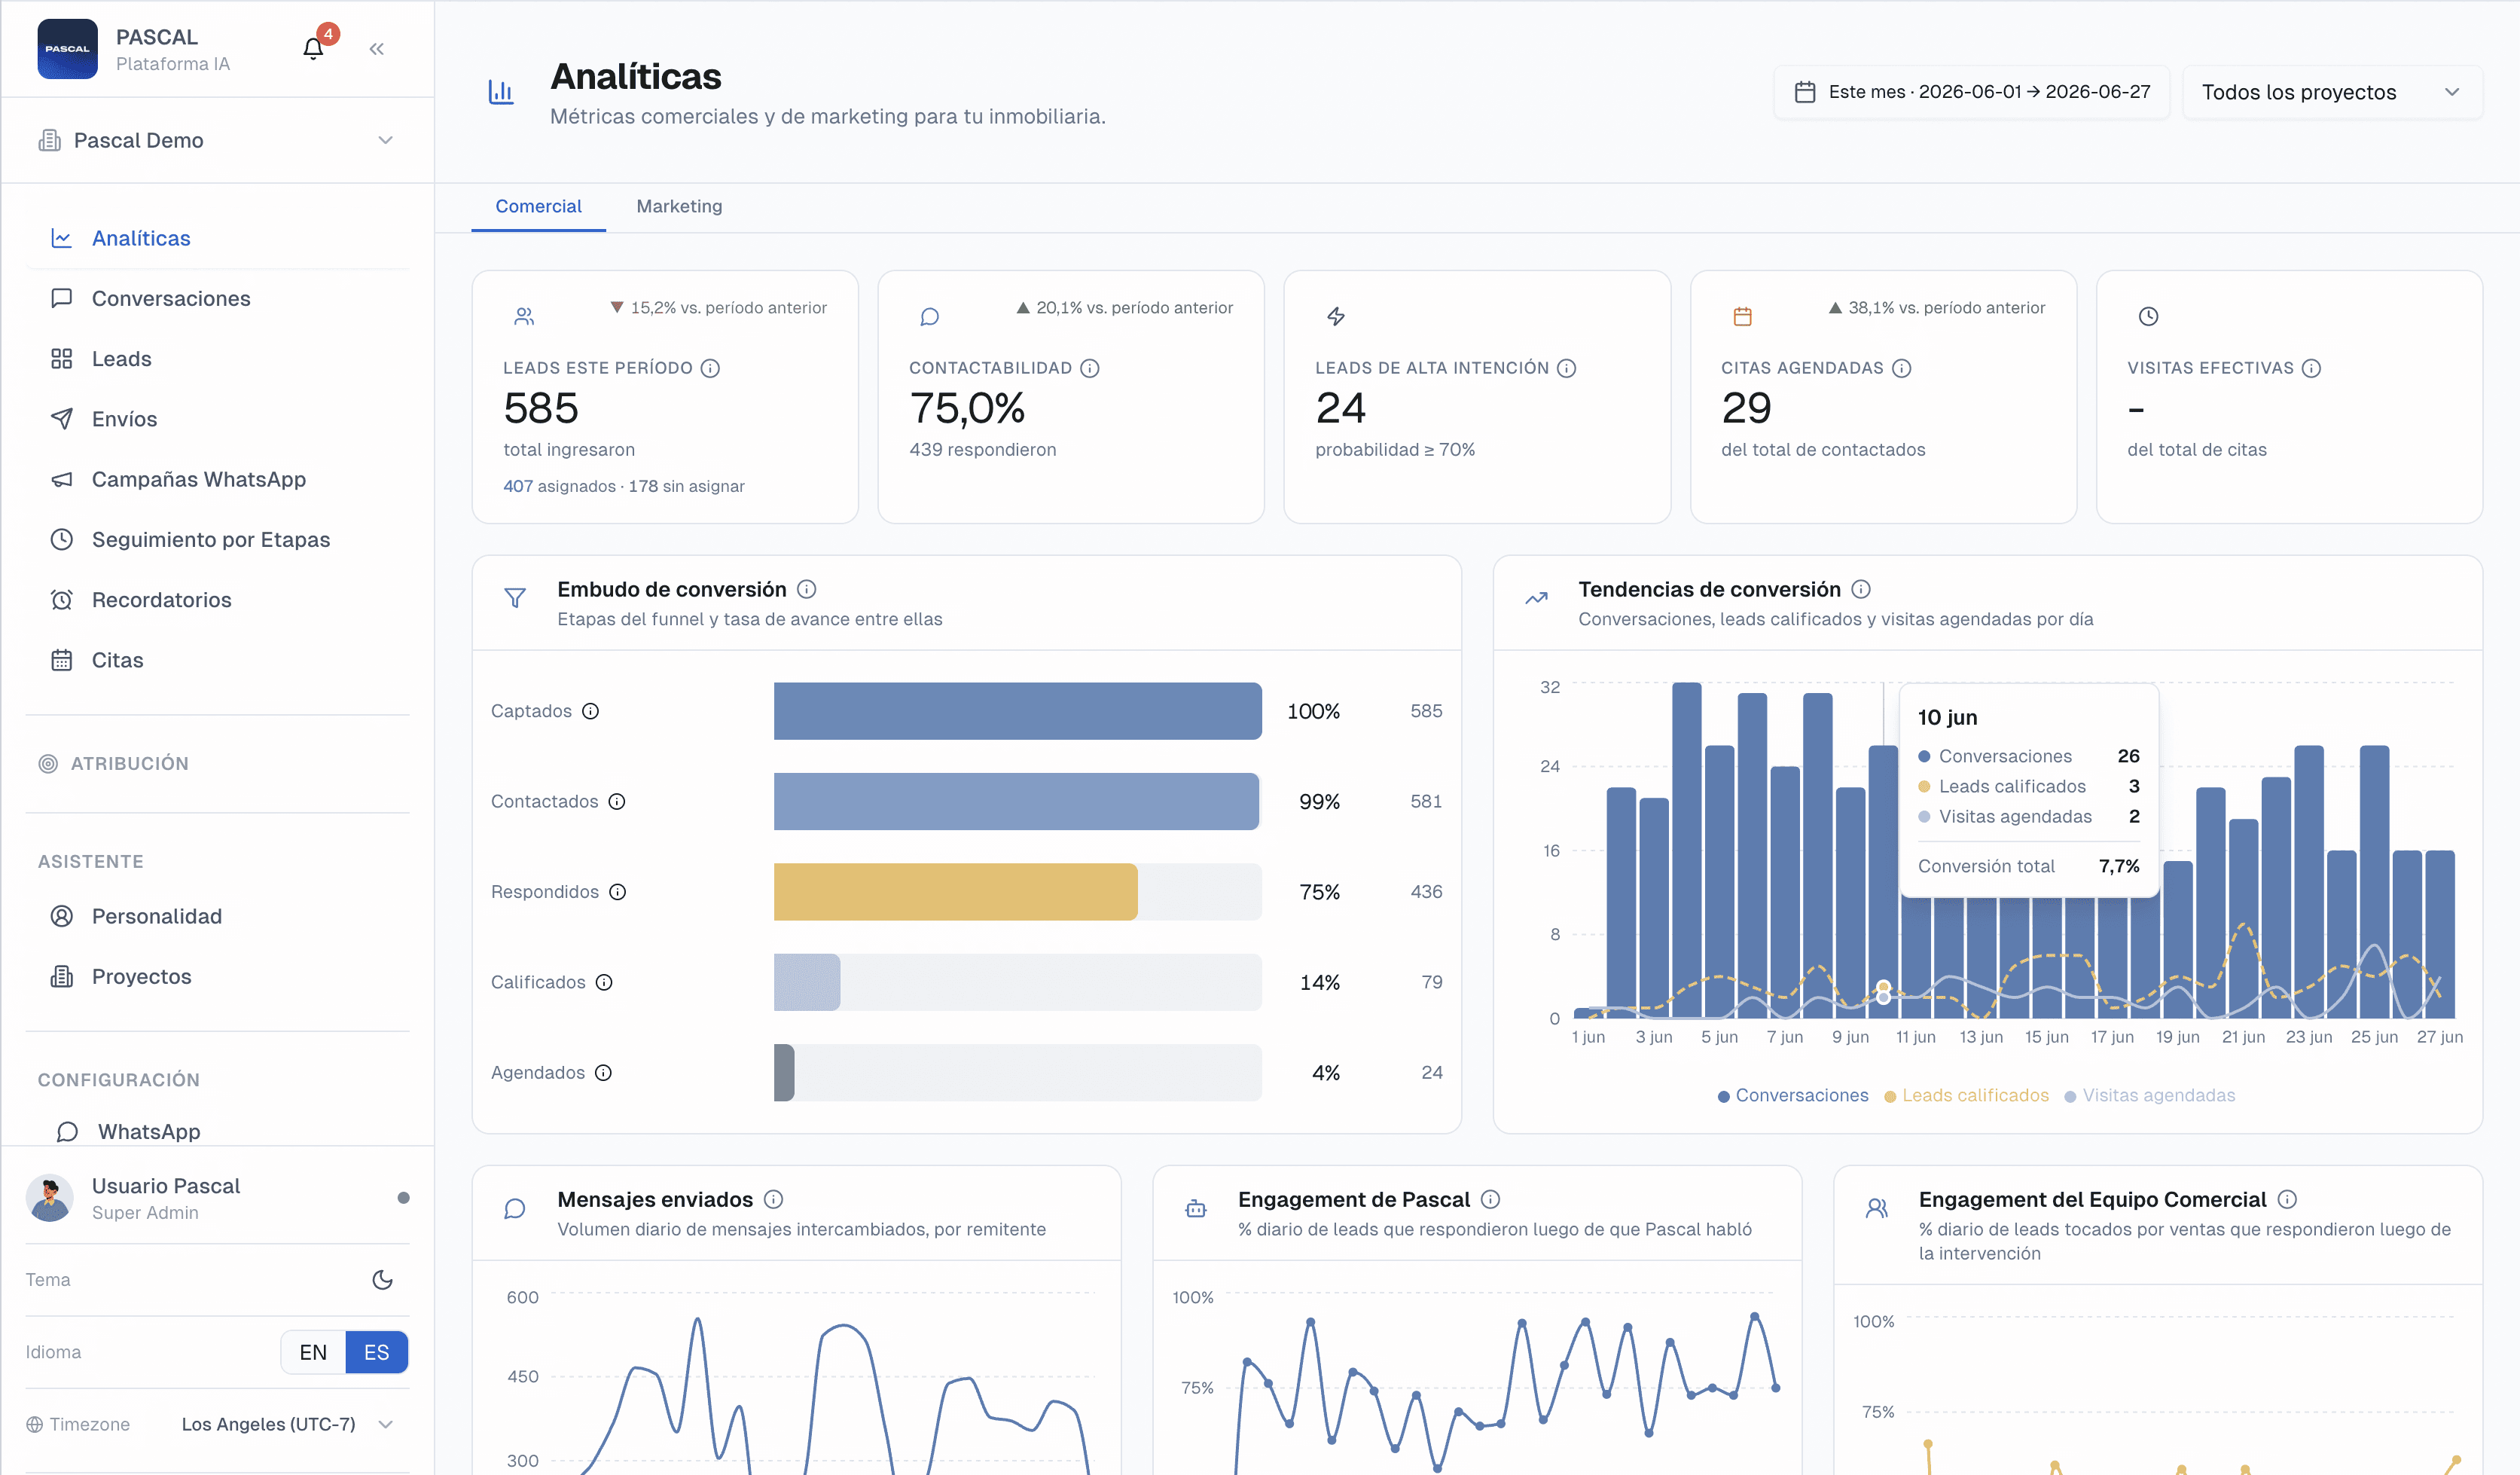The height and width of the screenshot is (1475, 2520).
Task: Expand the Pascal Demo workspace selector
Action: tap(217, 140)
